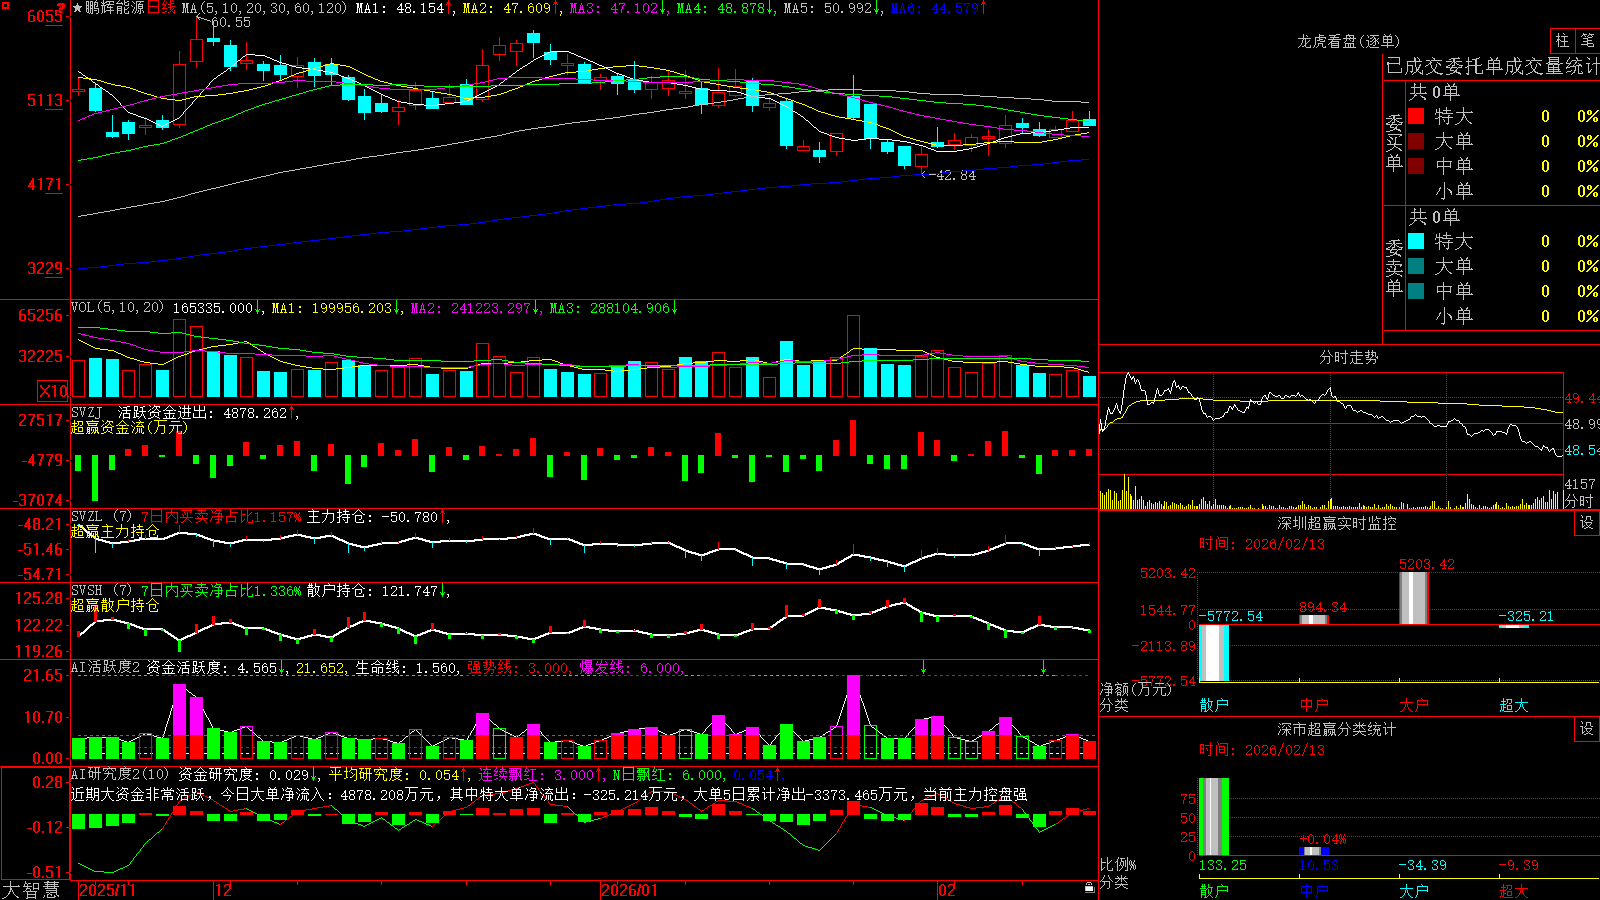The height and width of the screenshot is (900, 1600).
Task: Click the lock icon at the timeline's end
Action: (1090, 888)
